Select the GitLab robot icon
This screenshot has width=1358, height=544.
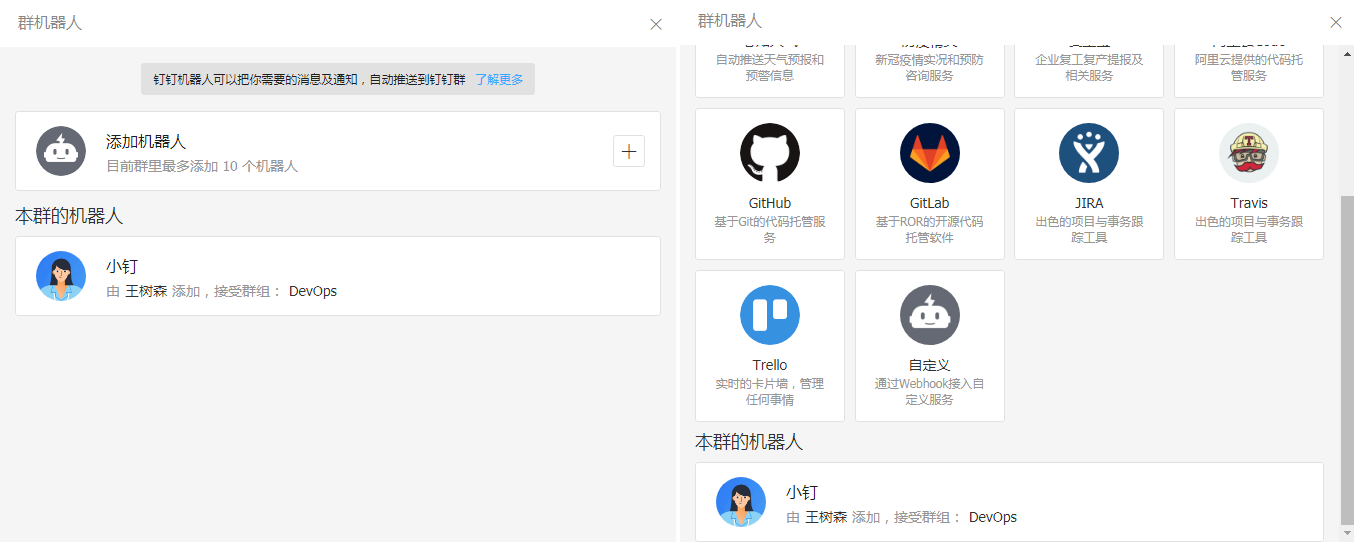point(930,153)
